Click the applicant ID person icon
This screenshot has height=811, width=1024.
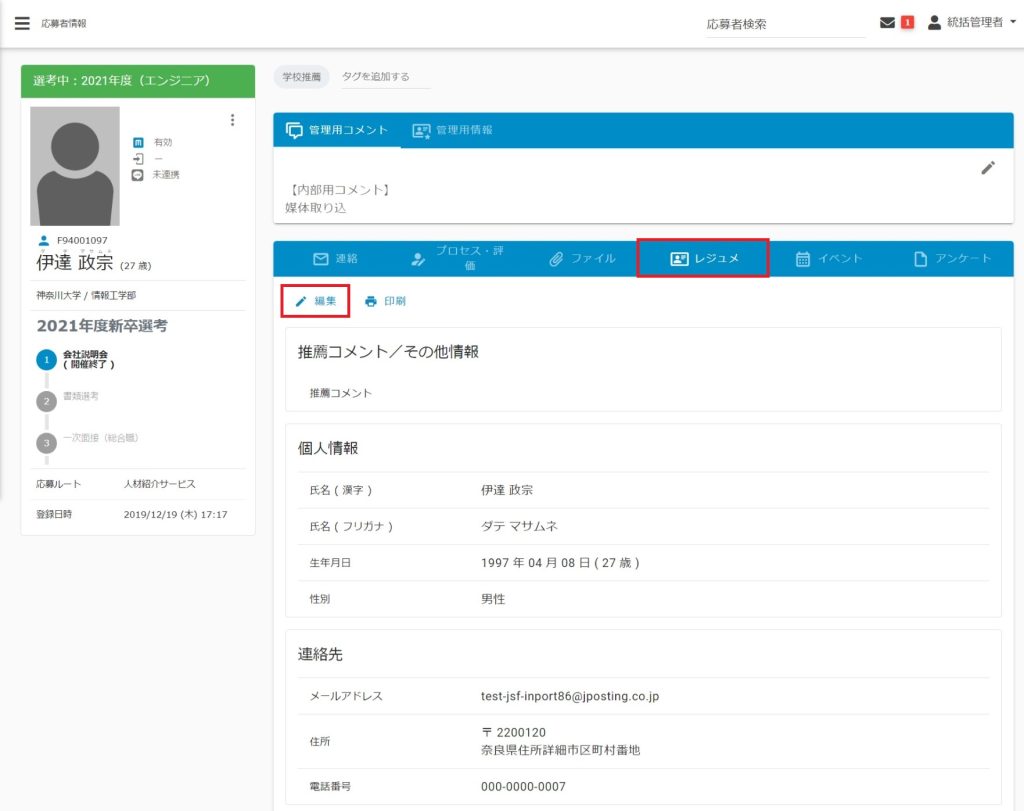[43, 240]
